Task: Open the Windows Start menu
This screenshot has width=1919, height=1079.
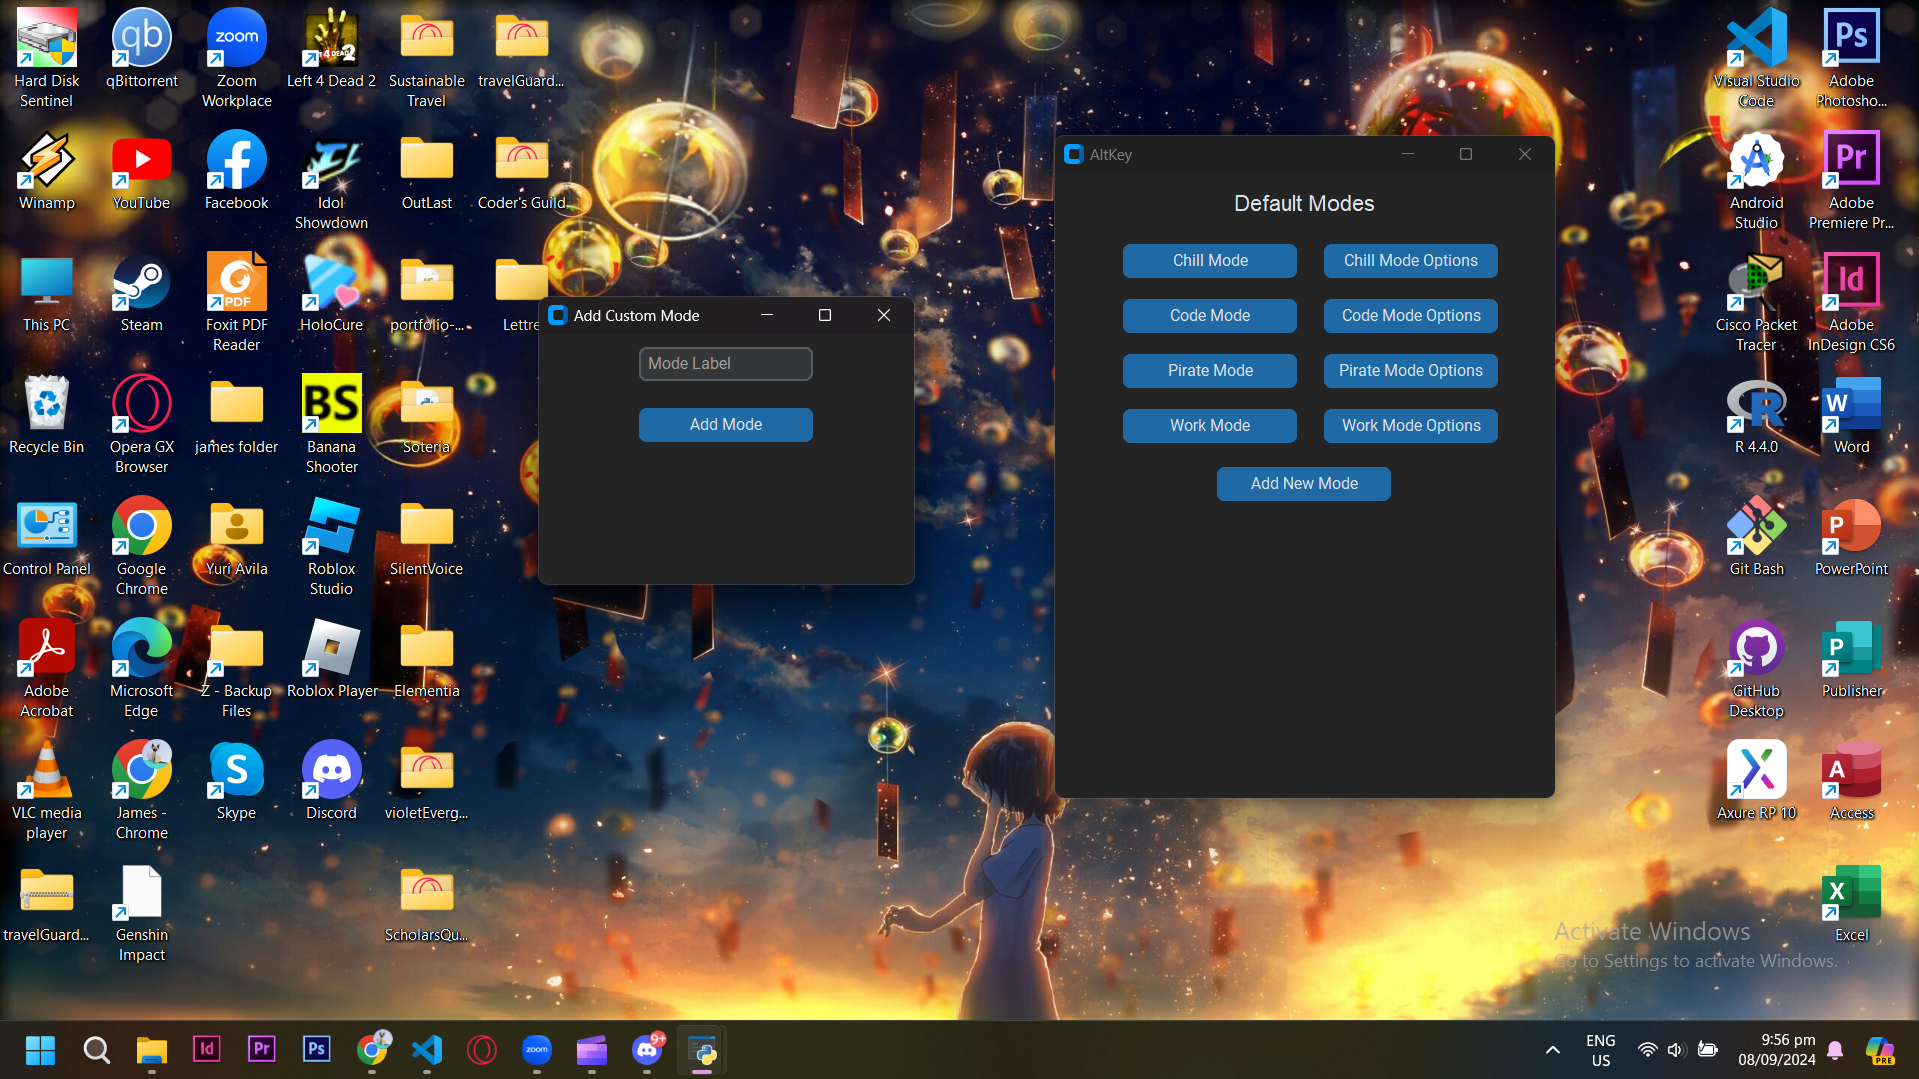Action: click(41, 1050)
